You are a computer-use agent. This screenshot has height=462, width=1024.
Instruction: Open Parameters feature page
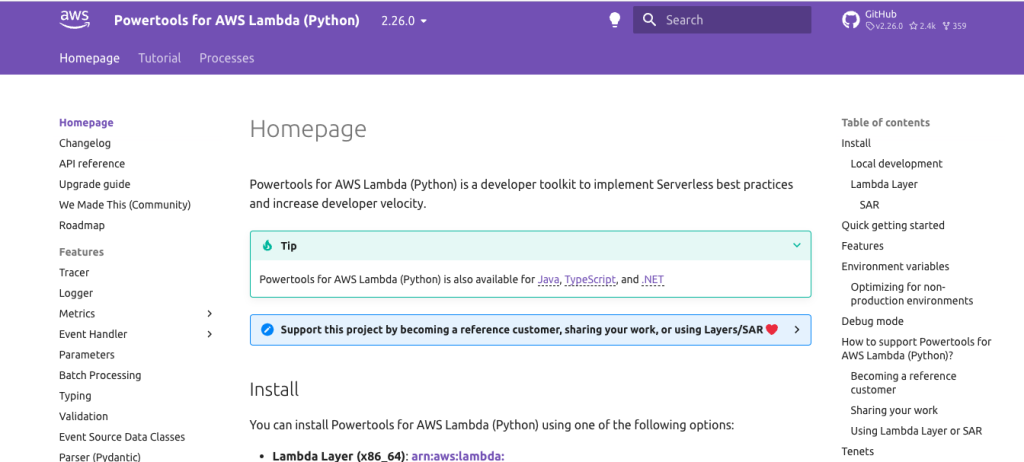coord(87,355)
